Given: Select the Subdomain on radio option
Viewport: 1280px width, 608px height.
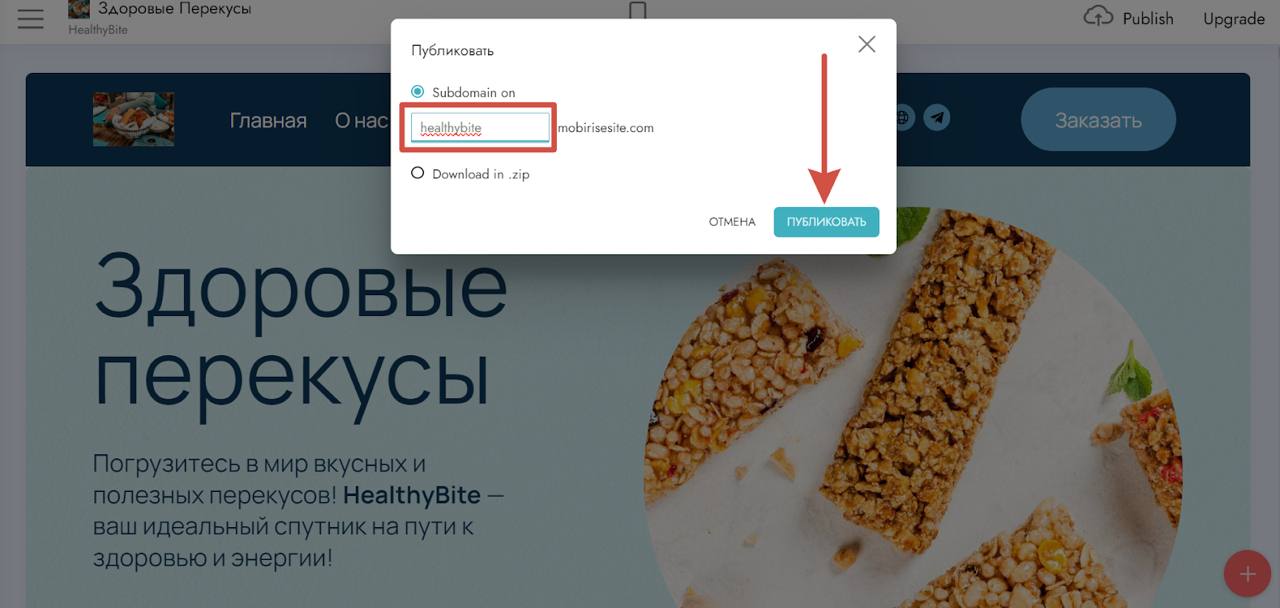Looking at the screenshot, I should coord(418,92).
